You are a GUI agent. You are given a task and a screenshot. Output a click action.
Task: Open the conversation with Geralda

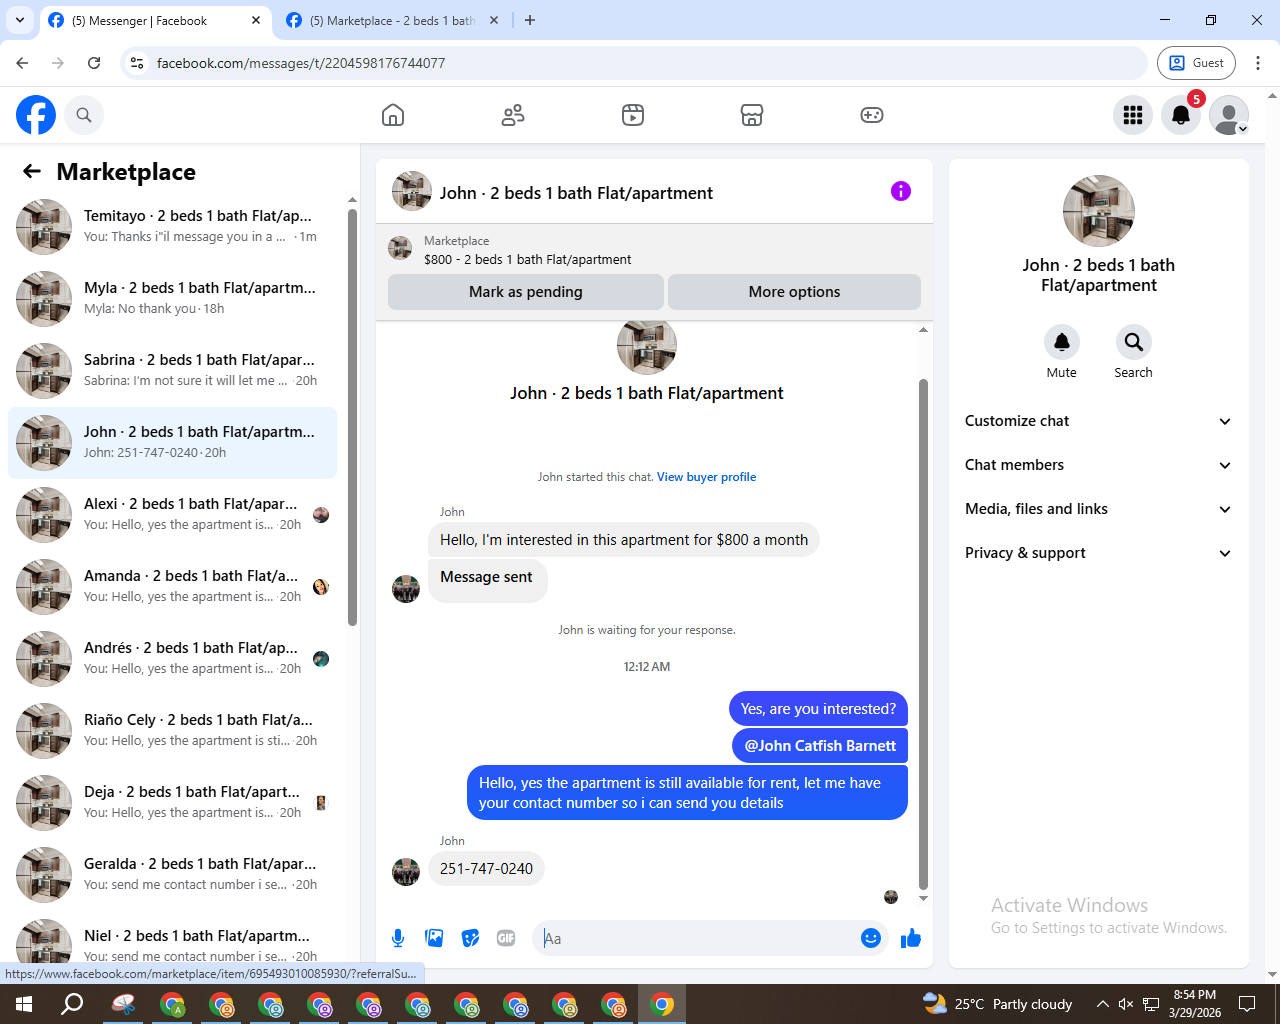pos(172,875)
